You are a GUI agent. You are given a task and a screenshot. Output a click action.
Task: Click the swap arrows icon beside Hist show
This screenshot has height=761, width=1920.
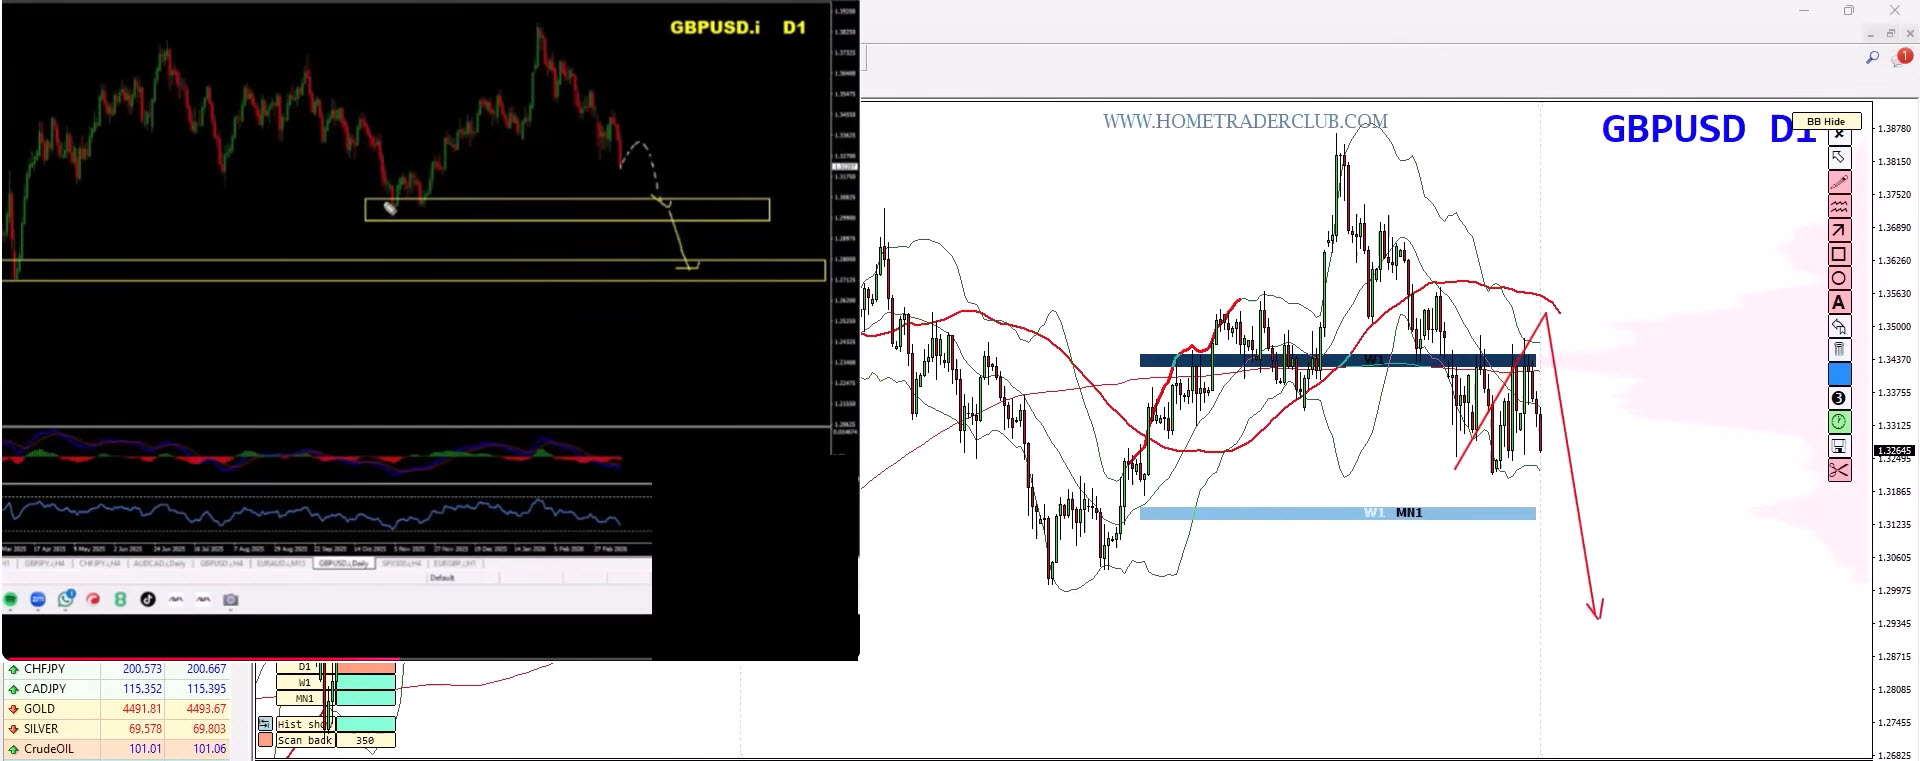265,723
